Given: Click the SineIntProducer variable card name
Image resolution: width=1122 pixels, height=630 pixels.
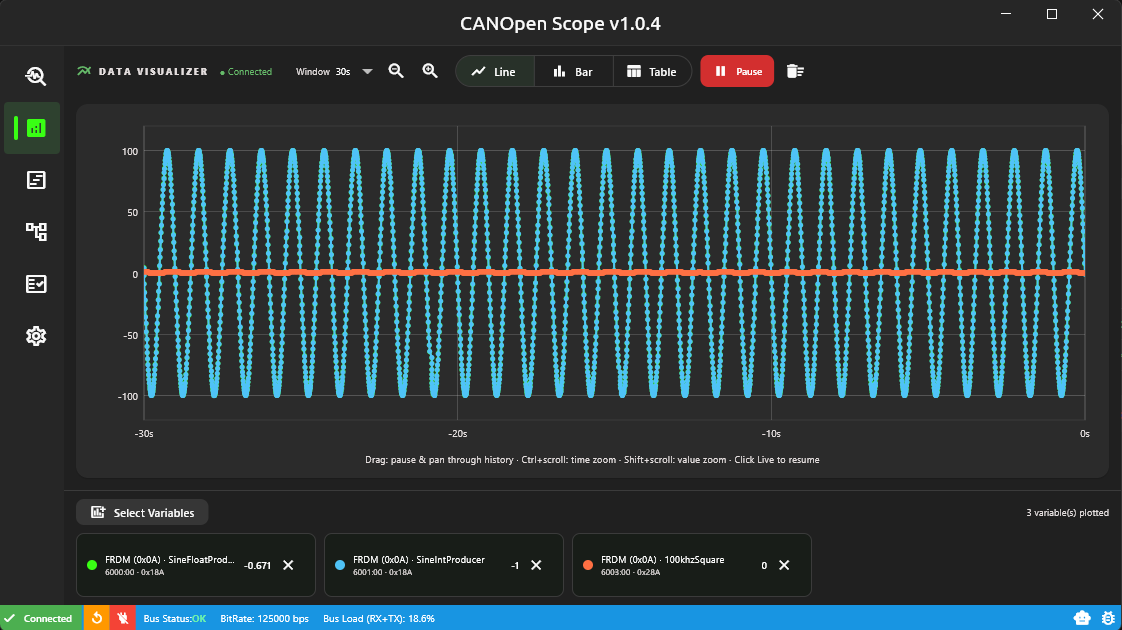Looking at the screenshot, I should click(x=419, y=559).
